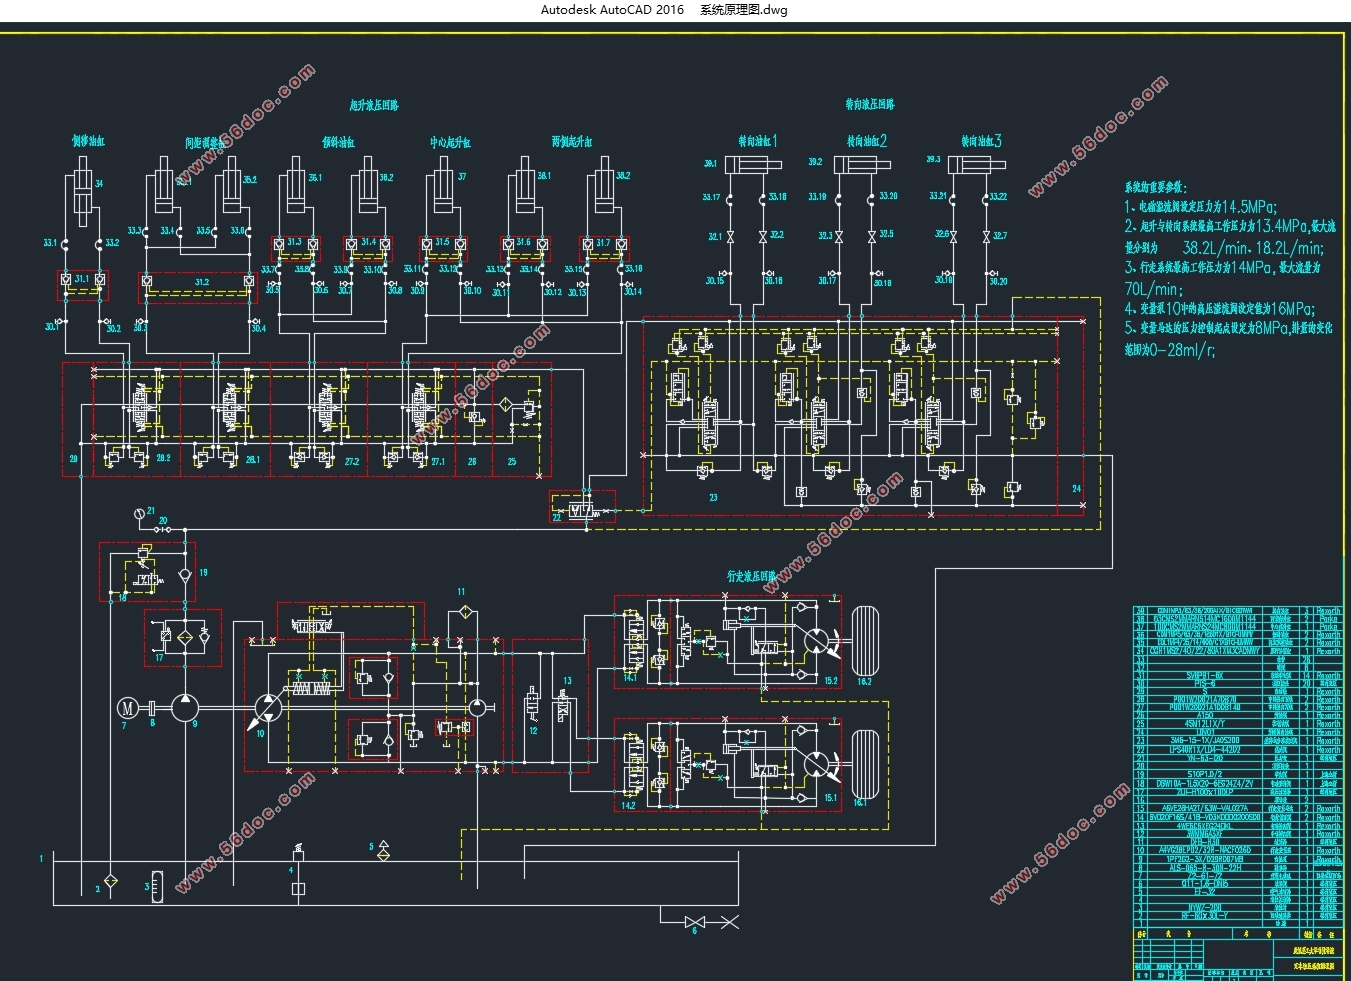
Task: Click the 31.1 lock valve label
Action: click(82, 279)
